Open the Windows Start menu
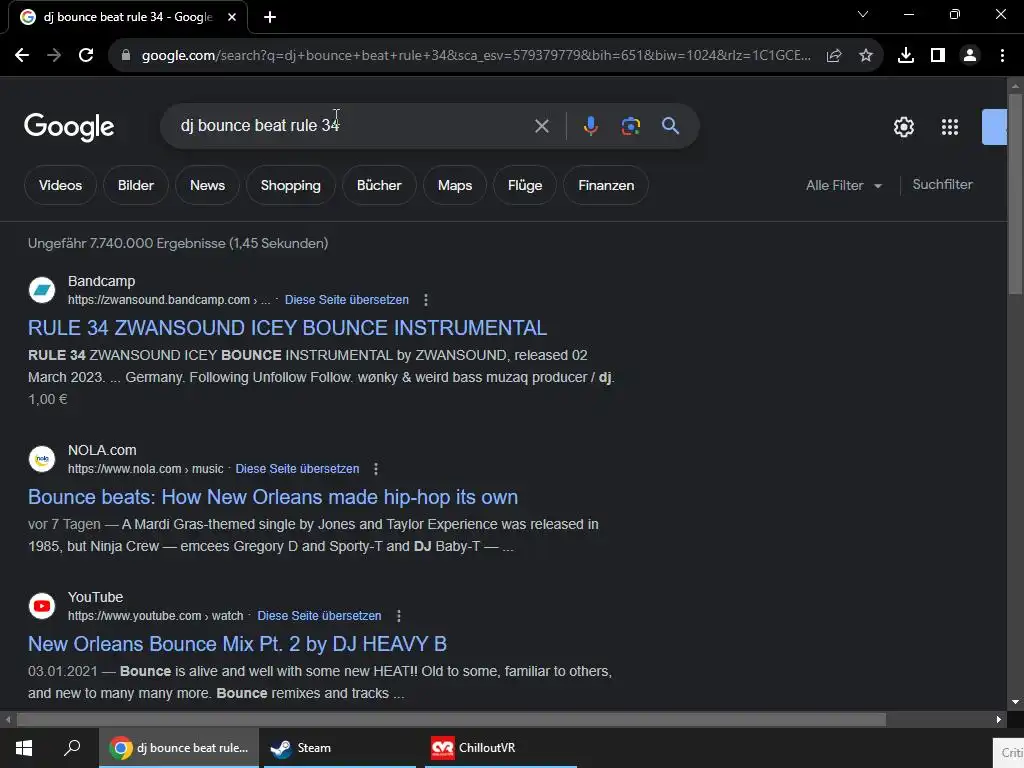The height and width of the screenshot is (768, 1024). pos(24,748)
